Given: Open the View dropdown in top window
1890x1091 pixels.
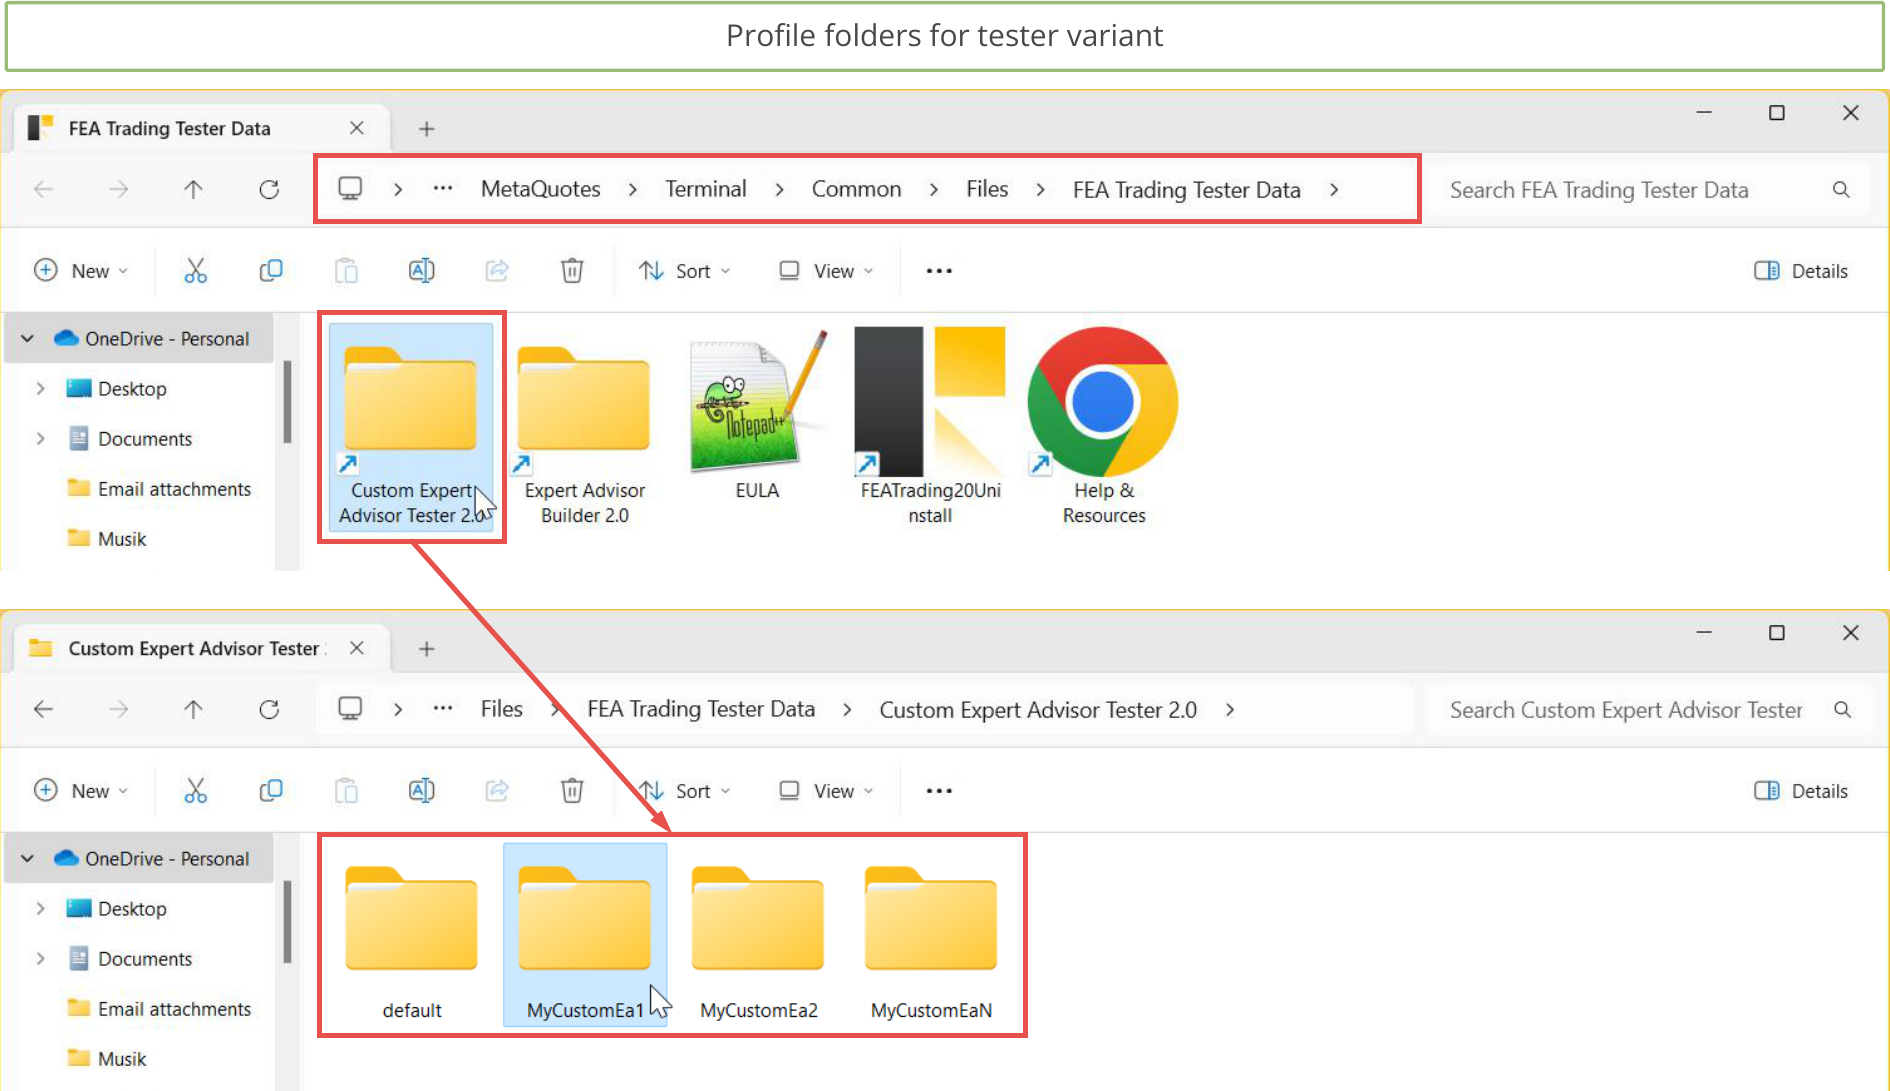Looking at the screenshot, I should point(826,271).
